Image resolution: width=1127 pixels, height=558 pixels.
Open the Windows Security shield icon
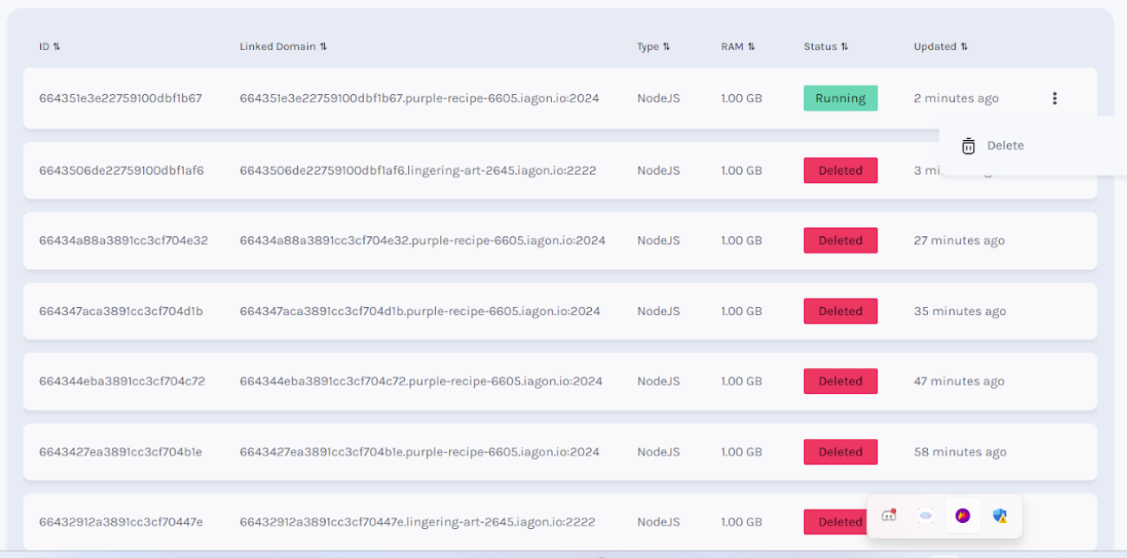999,516
